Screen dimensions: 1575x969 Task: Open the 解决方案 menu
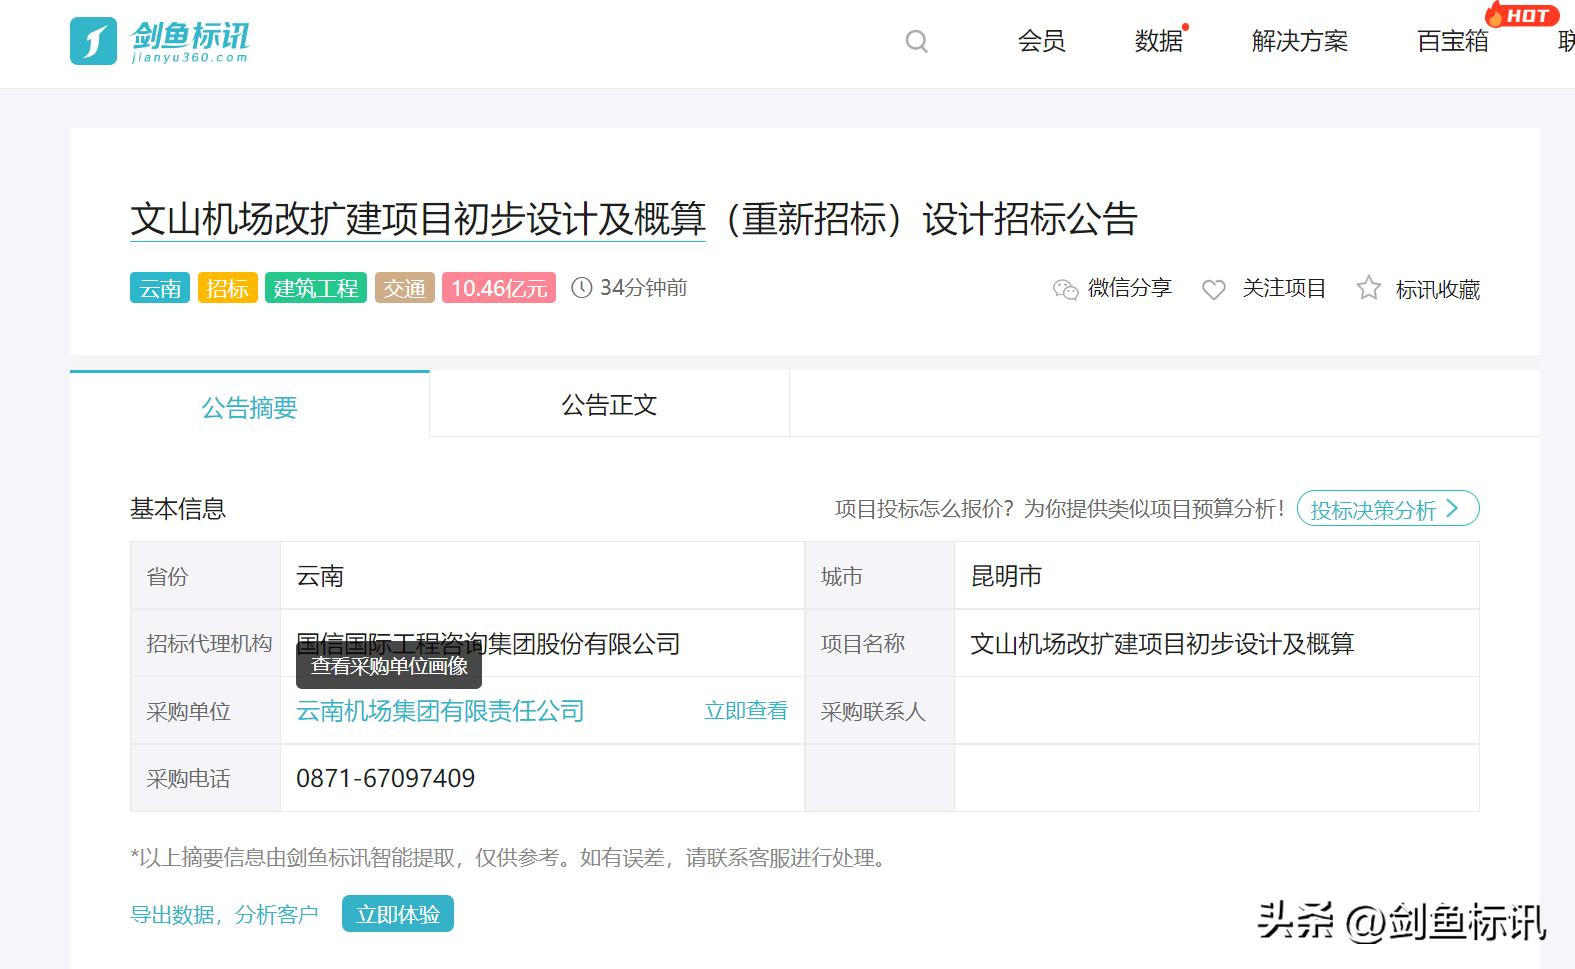(x=1299, y=41)
